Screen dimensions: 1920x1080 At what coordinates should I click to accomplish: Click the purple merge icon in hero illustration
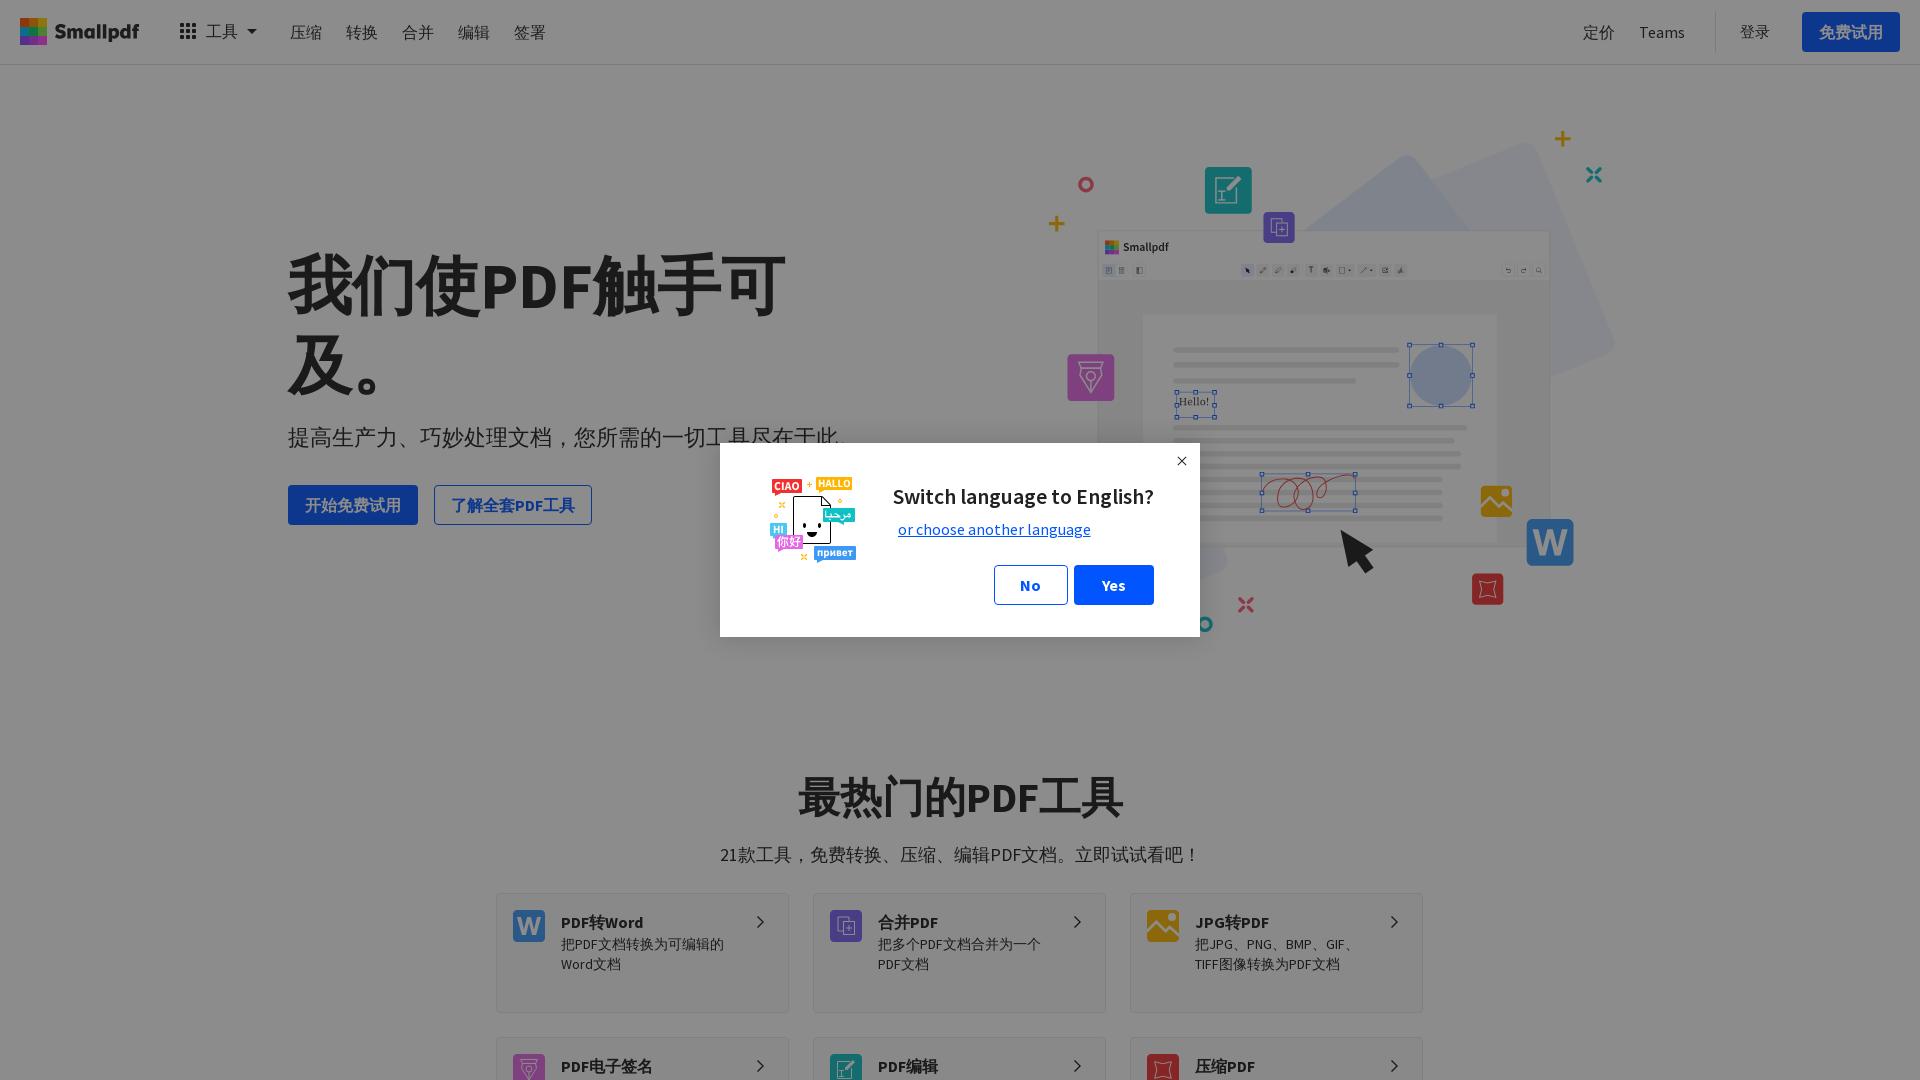(1279, 227)
